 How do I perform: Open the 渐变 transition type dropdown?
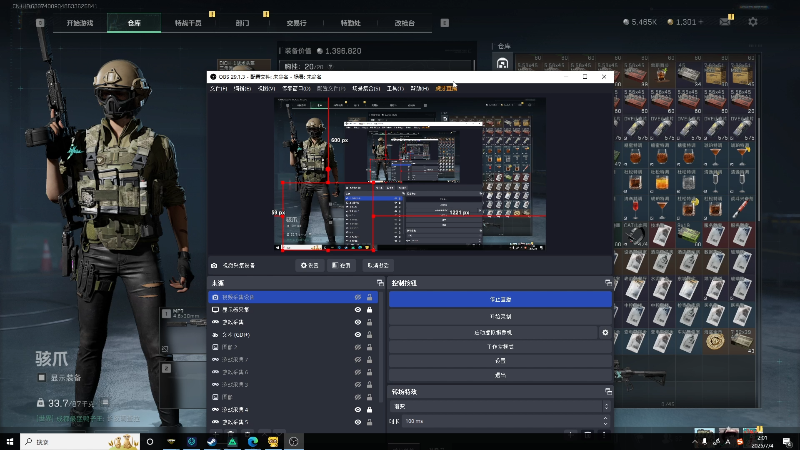click(x=499, y=406)
